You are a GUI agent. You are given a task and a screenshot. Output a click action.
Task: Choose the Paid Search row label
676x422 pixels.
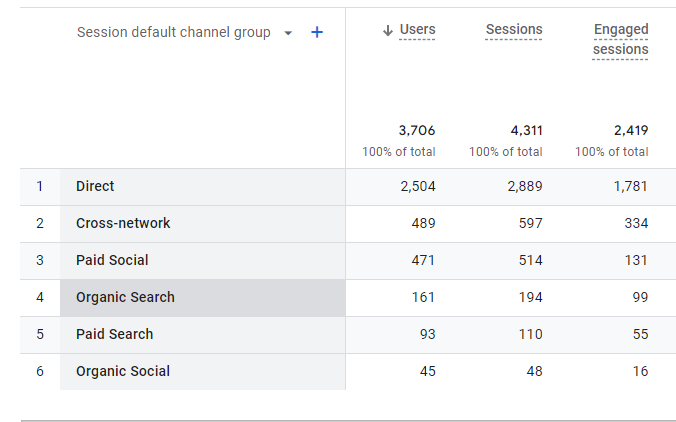pyautogui.click(x=115, y=334)
